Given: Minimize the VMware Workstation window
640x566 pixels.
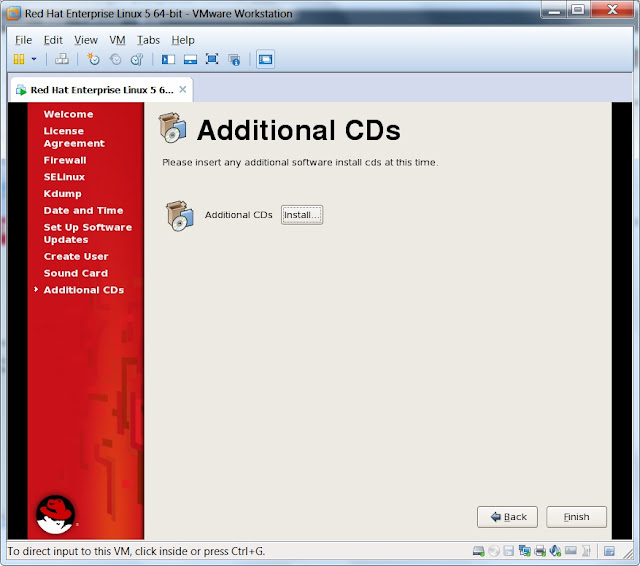Looking at the screenshot, I should tap(554, 9).
